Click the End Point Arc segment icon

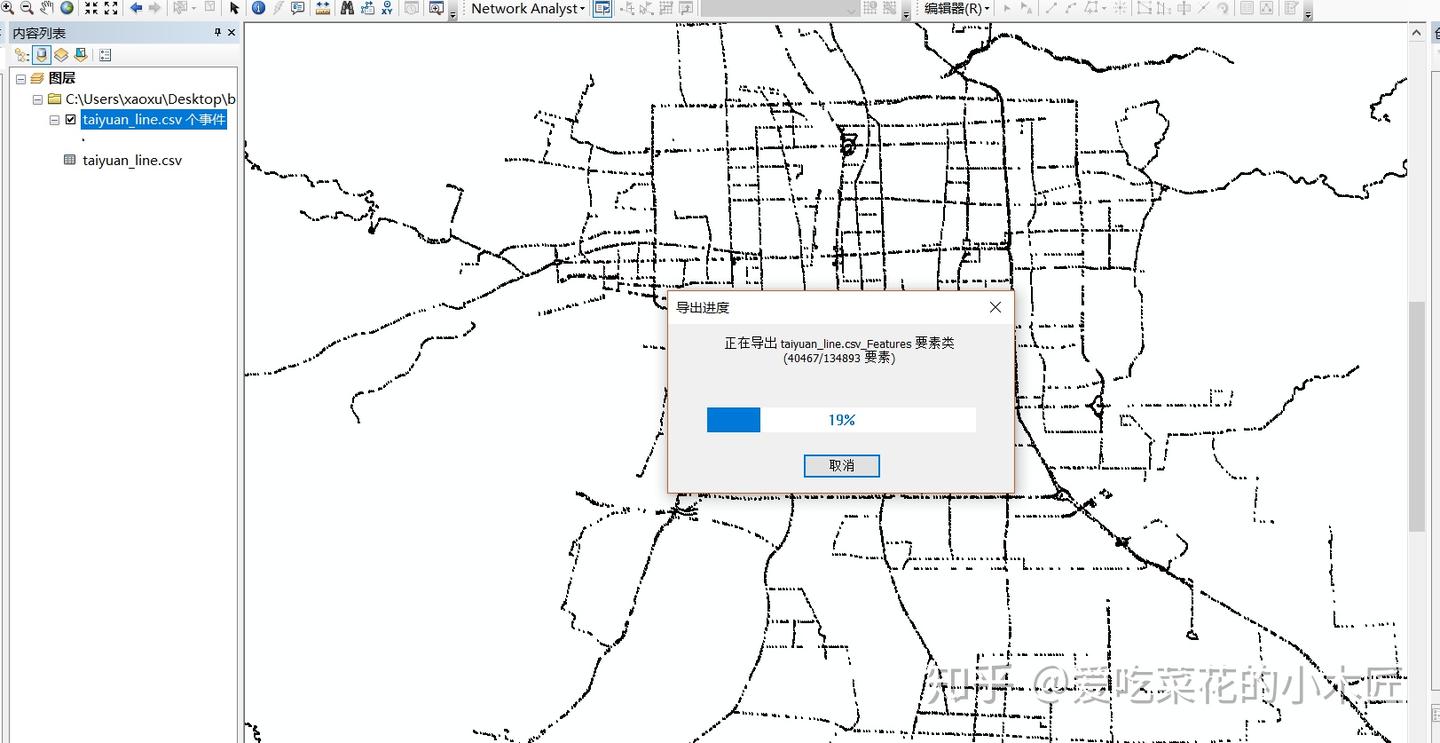(x=1071, y=8)
